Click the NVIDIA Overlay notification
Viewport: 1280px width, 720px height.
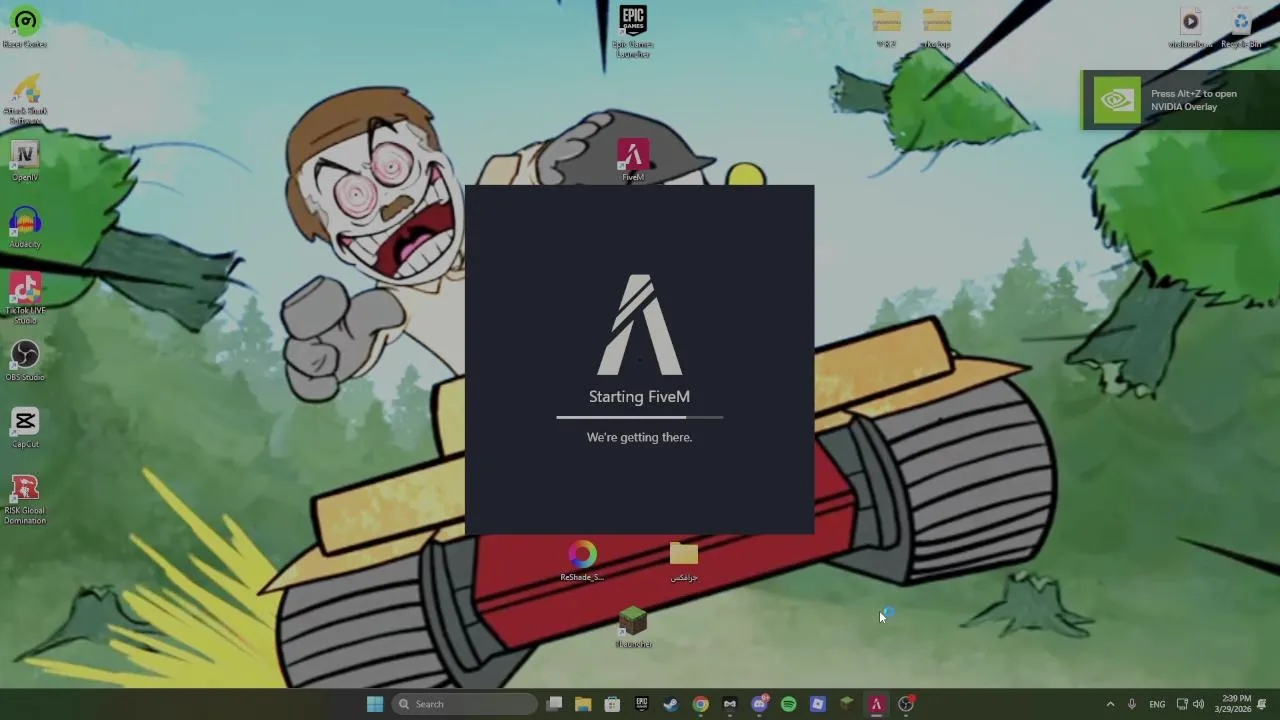tap(1180, 100)
